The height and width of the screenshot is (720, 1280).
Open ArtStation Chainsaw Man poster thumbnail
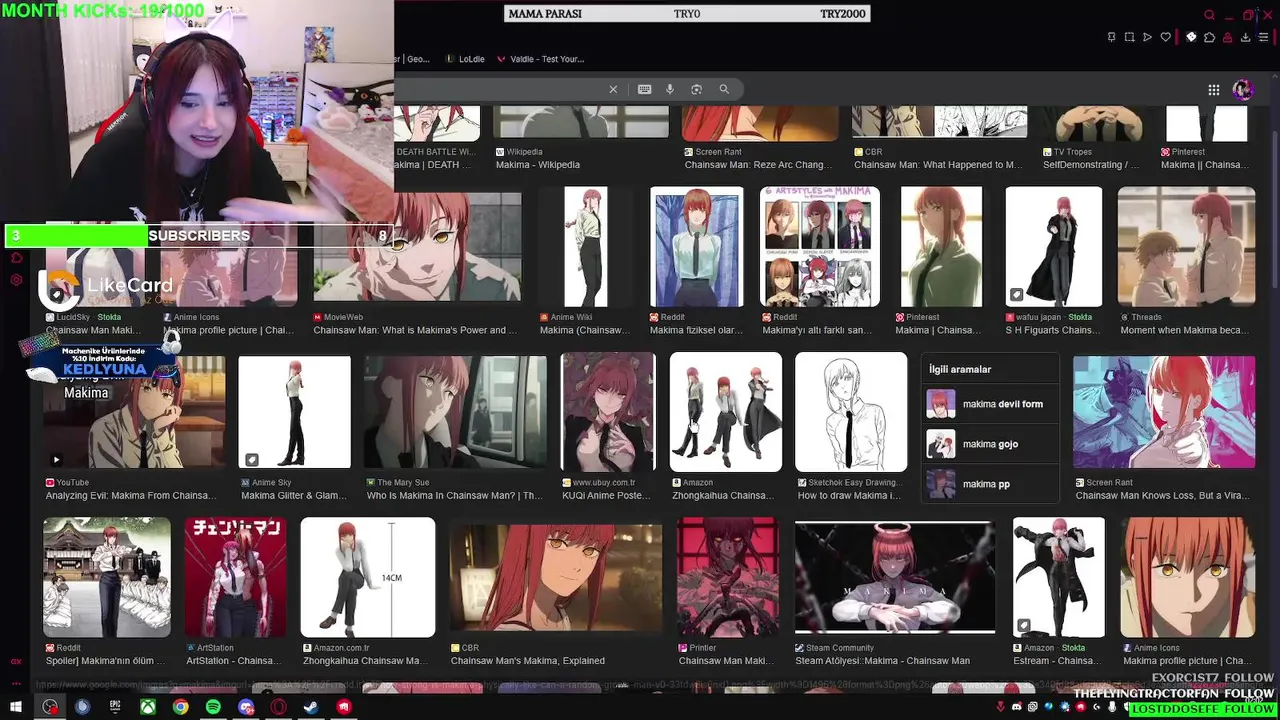click(235, 577)
